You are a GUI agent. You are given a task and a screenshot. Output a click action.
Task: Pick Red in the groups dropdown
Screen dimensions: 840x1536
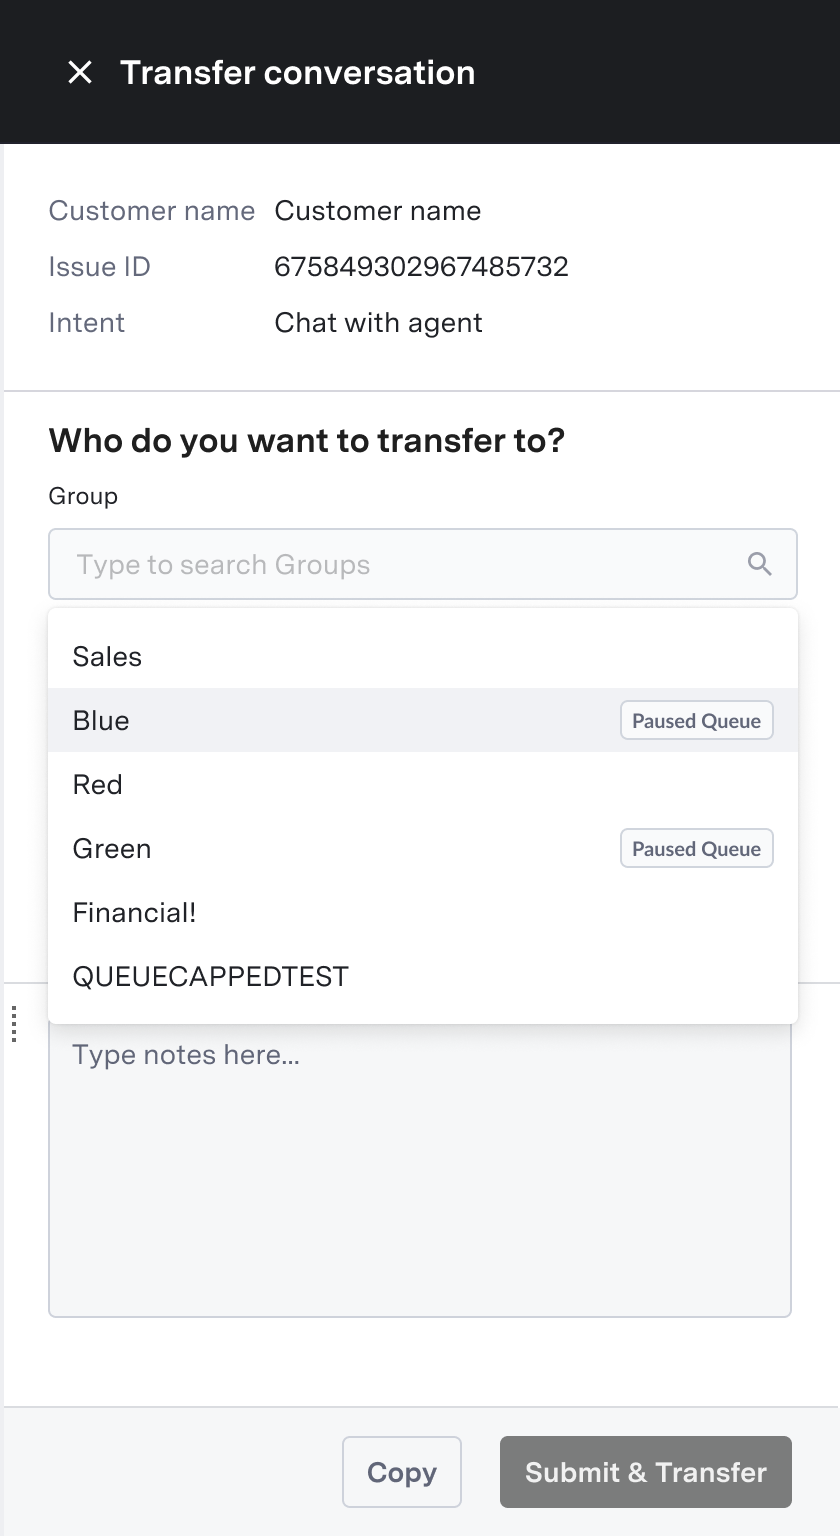[422, 784]
